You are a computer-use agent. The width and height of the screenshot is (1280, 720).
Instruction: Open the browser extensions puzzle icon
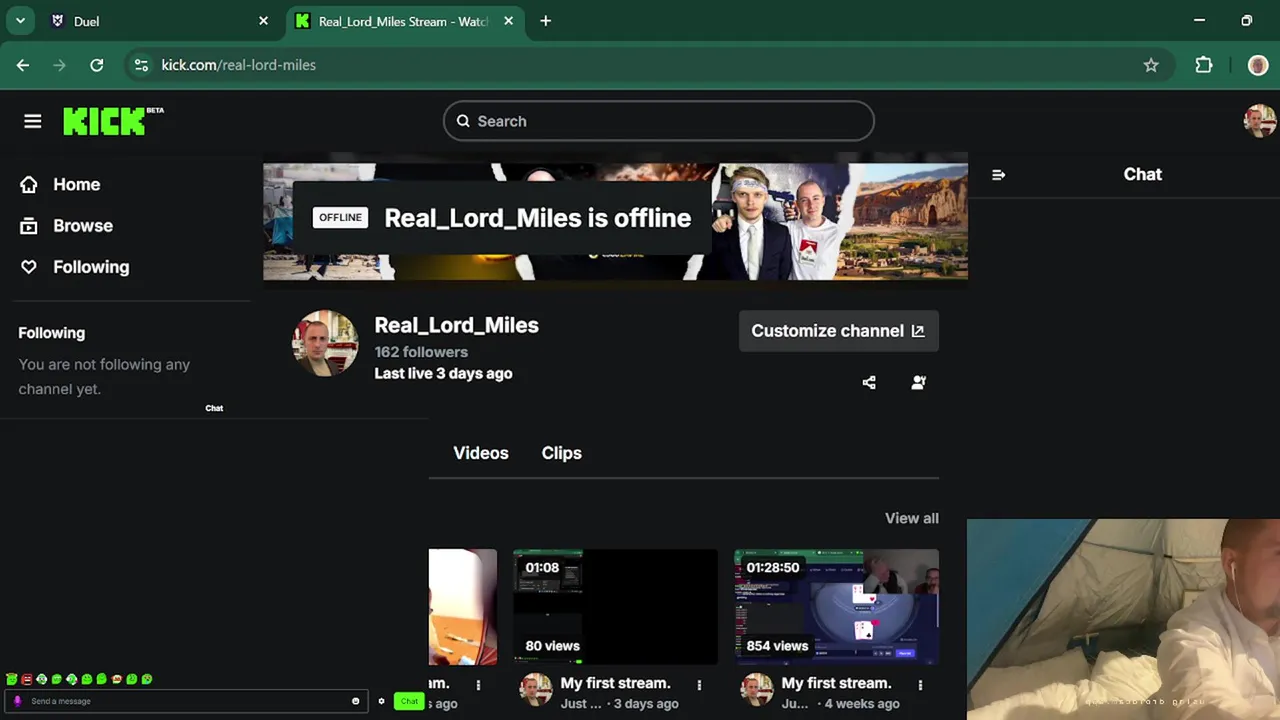(1204, 65)
